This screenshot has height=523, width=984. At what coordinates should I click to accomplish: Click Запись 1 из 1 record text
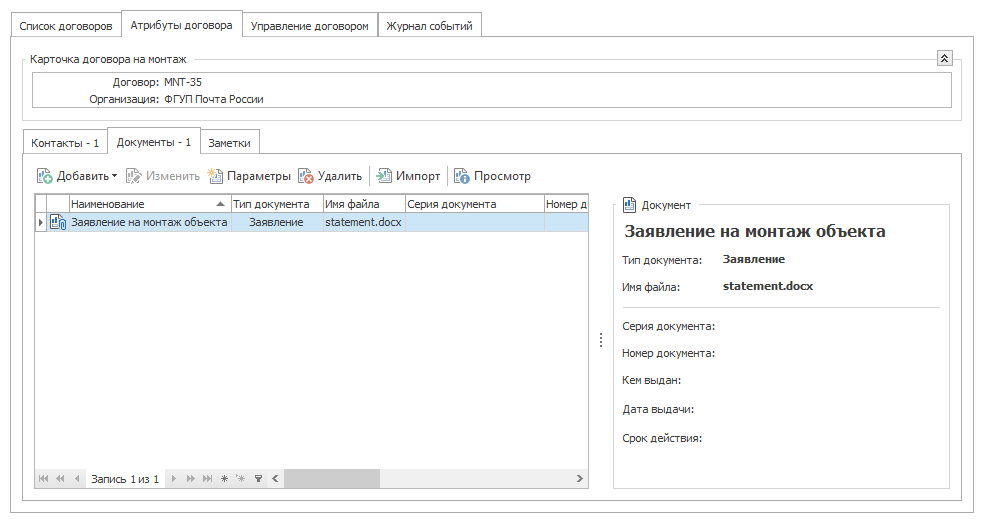[125, 479]
